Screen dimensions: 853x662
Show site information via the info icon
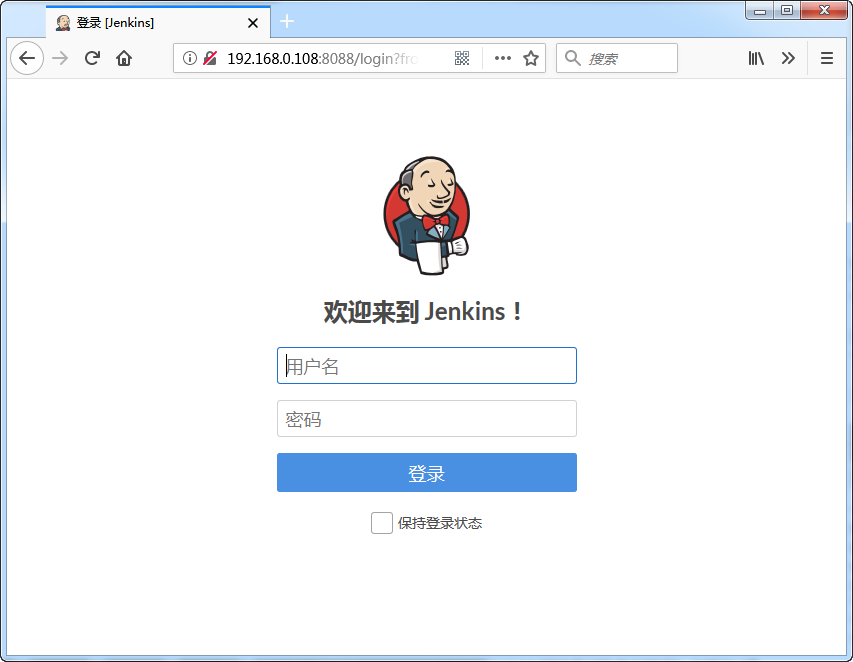[189, 58]
